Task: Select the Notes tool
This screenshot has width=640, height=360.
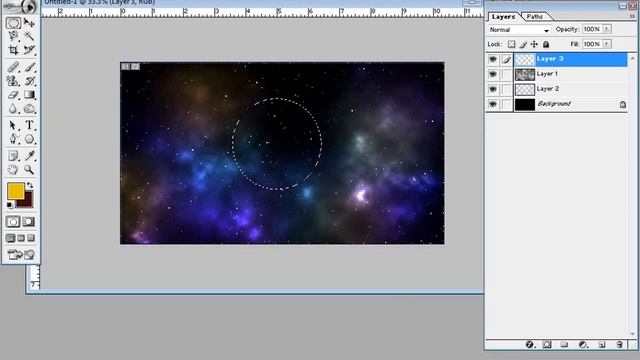Action: pyautogui.click(x=13, y=156)
